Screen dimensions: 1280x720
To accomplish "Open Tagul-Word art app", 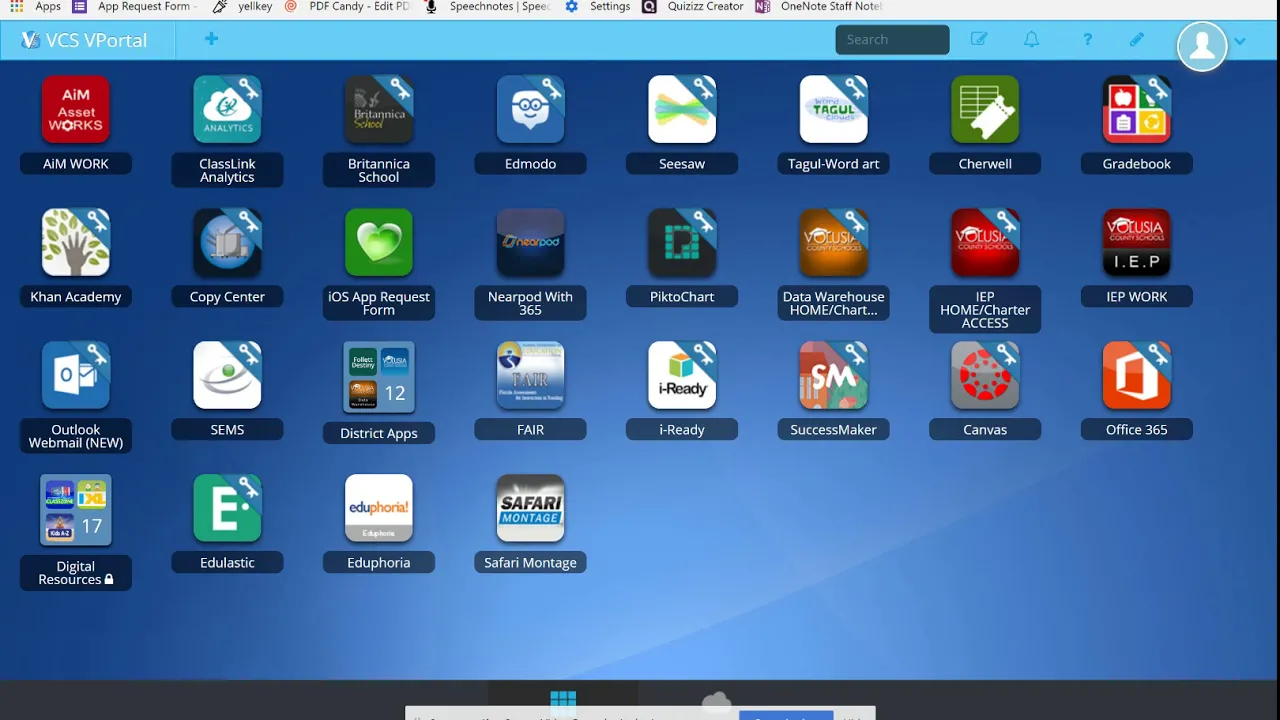I will point(834,109).
